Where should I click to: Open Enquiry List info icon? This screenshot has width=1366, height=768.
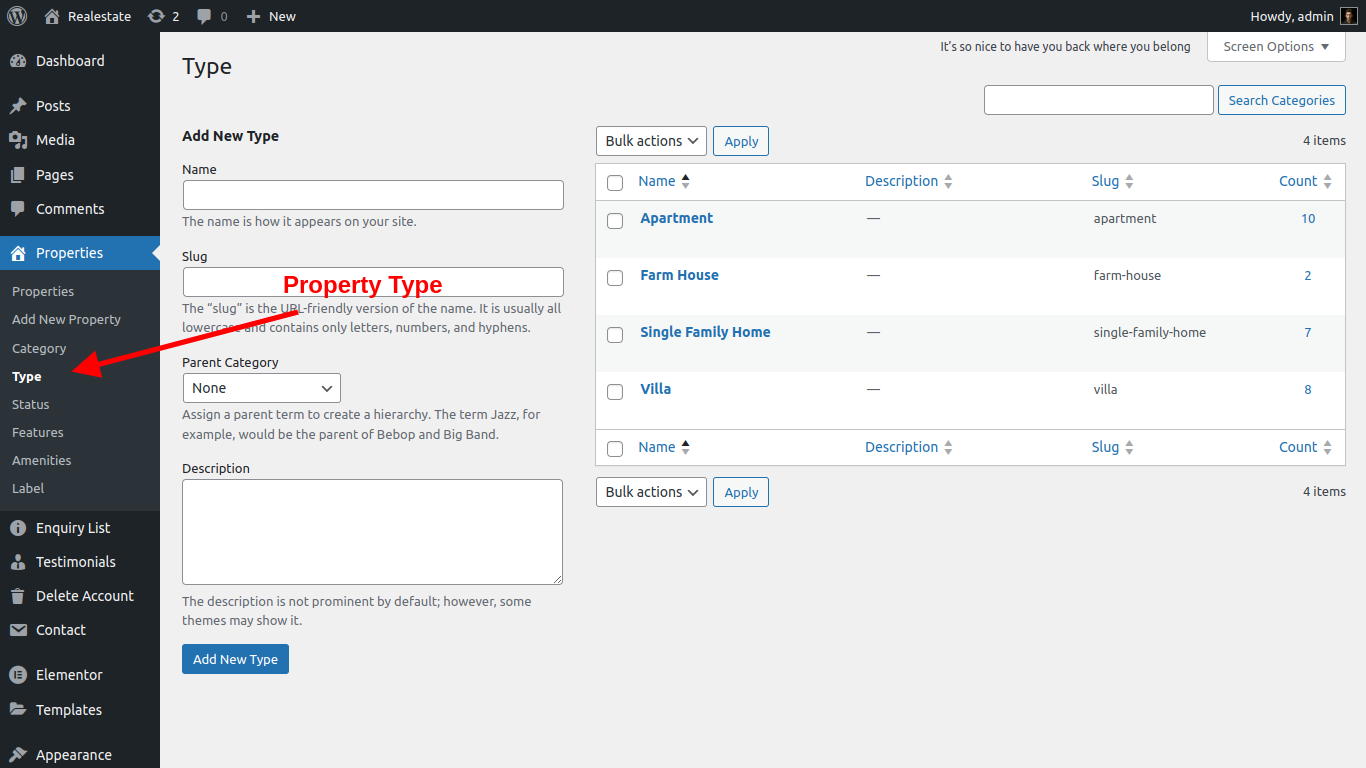click(18, 528)
